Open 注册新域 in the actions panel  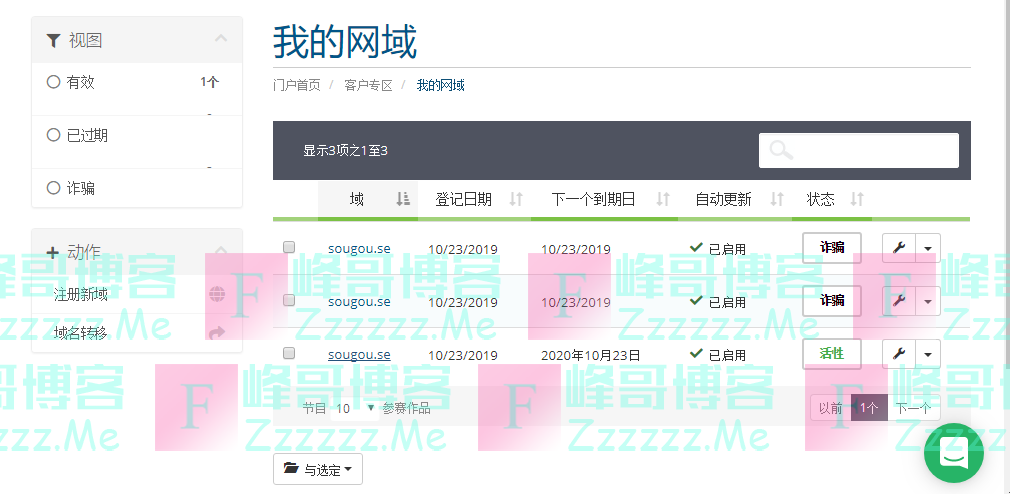click(81, 294)
